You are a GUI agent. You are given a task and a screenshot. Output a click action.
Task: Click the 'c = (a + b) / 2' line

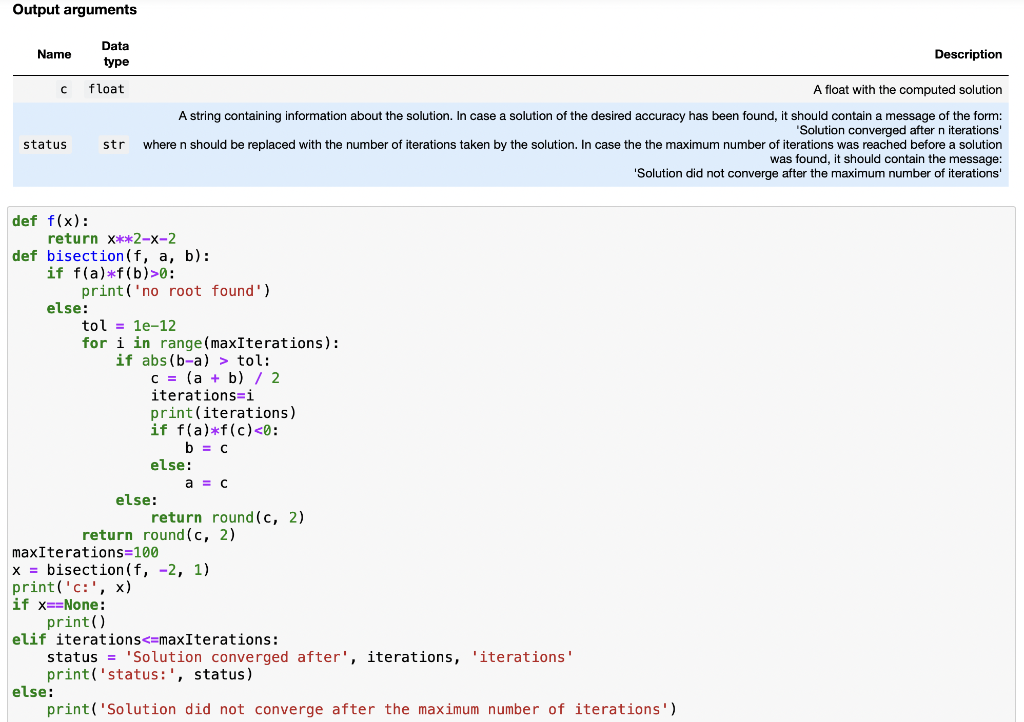coord(215,379)
